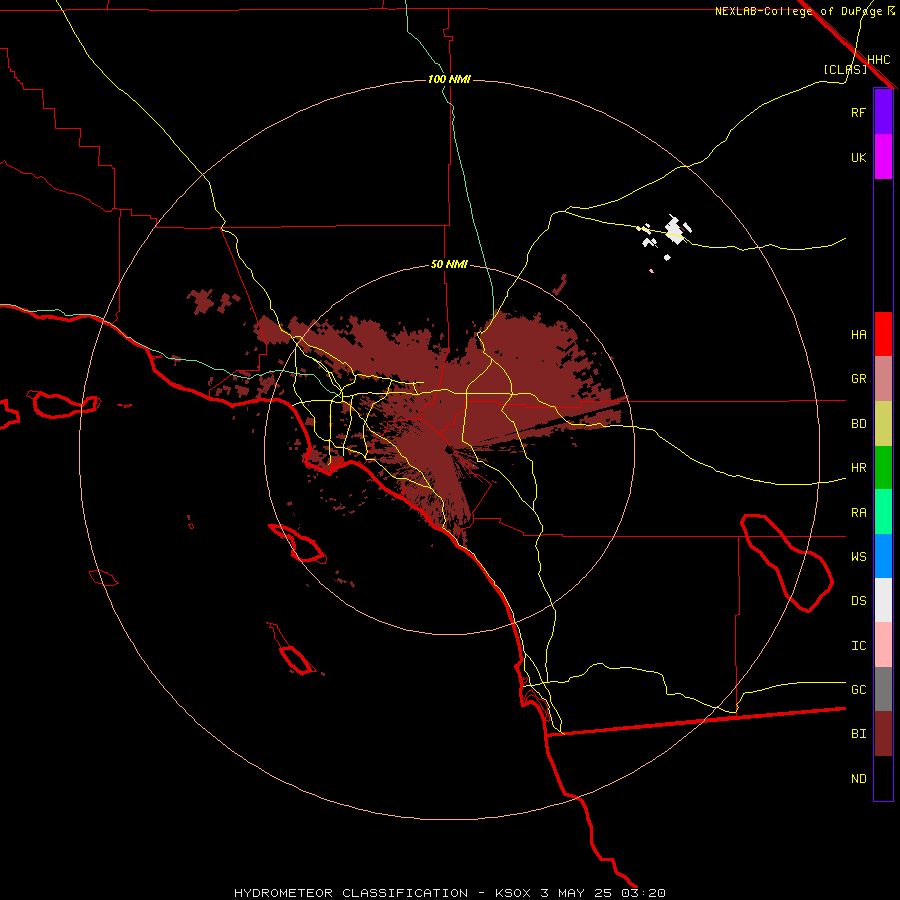Click the 'NEXLAB-College of DuPage' credit text
Viewport: 900px width, 900px height.
[798, 11]
